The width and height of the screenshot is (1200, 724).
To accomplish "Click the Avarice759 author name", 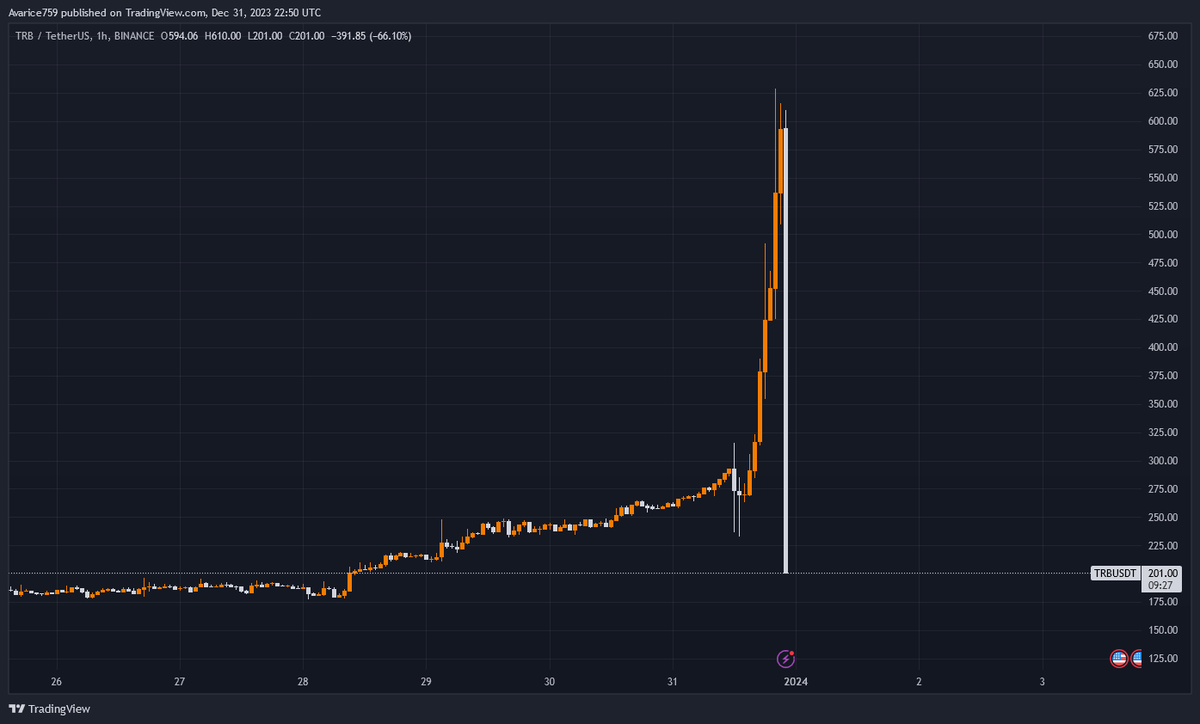I will click(x=33, y=13).
